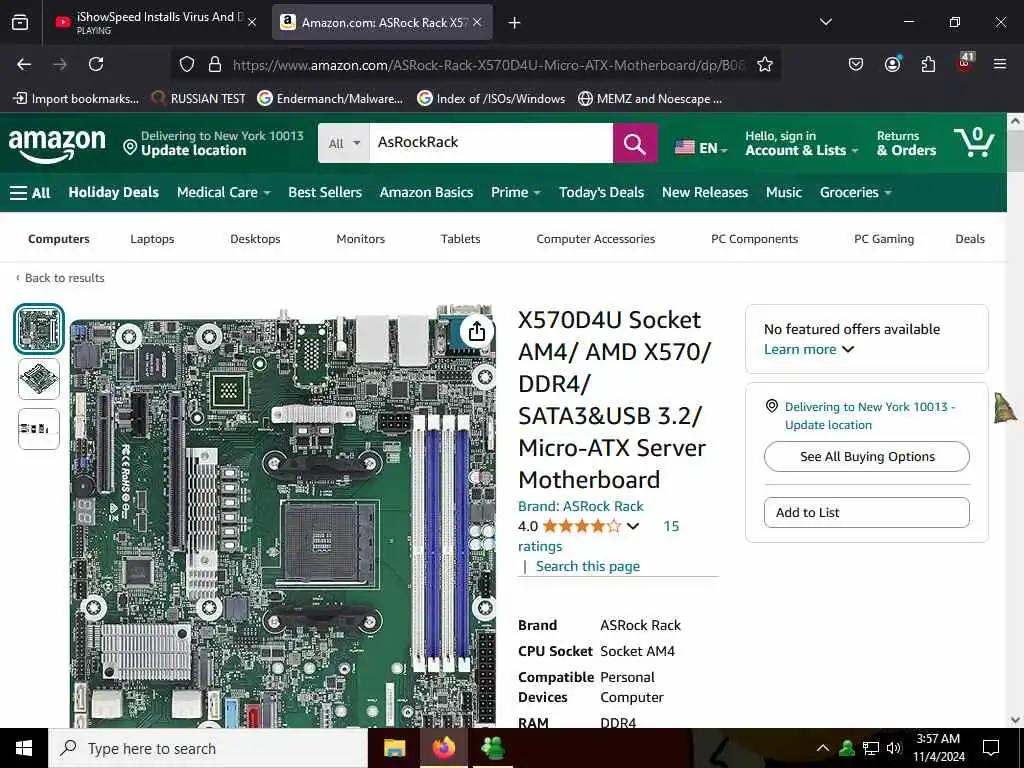Reload the current page
Screen dimensions: 1024x768
(96, 64)
